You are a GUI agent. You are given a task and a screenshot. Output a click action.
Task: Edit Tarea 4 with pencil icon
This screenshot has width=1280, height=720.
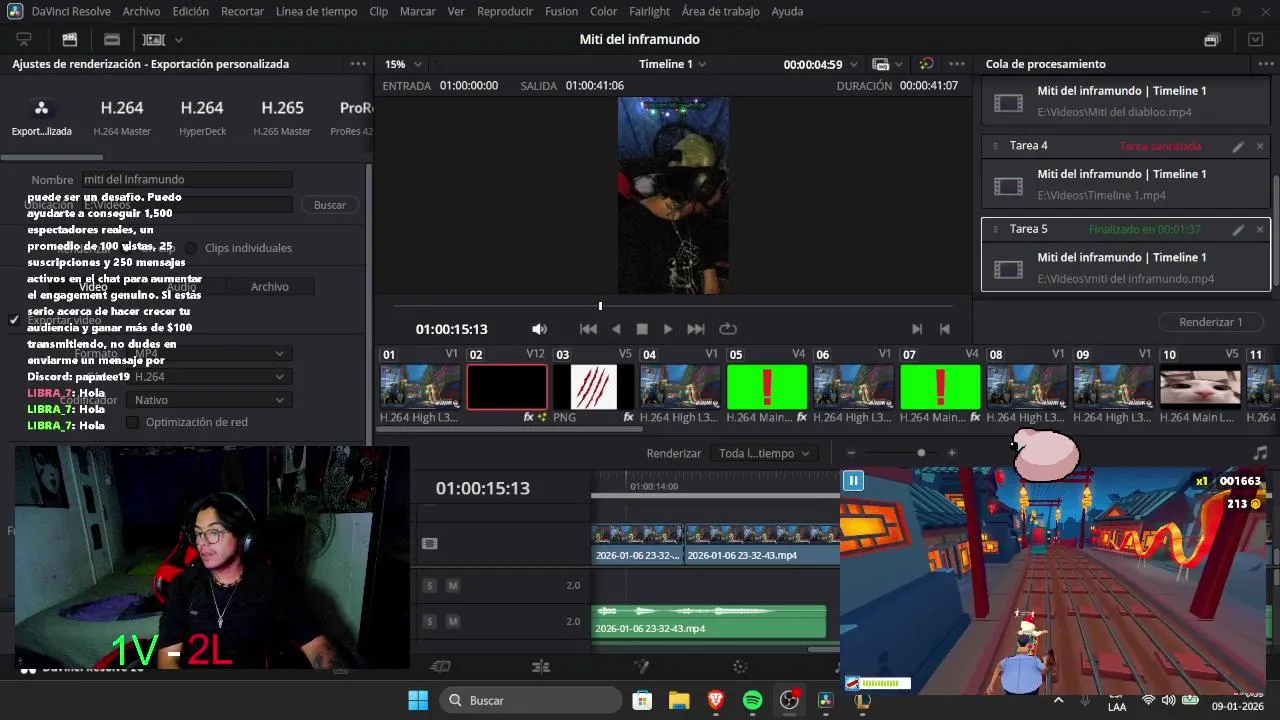[x=1238, y=146]
